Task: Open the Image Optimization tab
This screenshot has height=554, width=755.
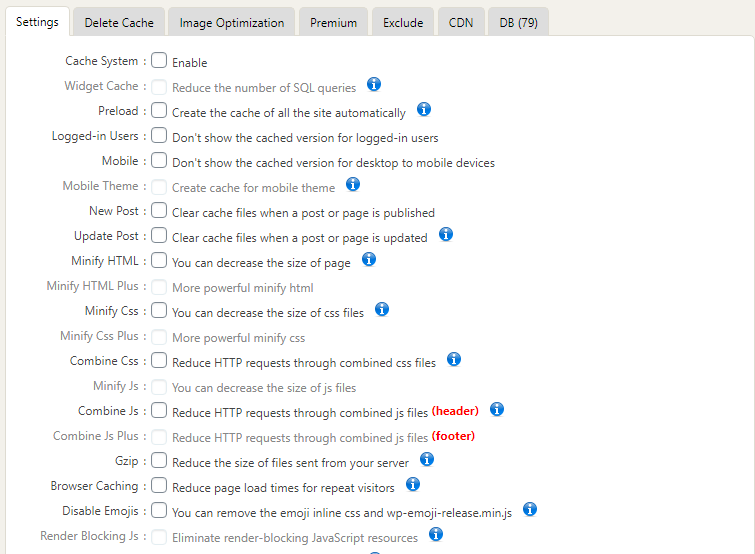Action: [231, 22]
